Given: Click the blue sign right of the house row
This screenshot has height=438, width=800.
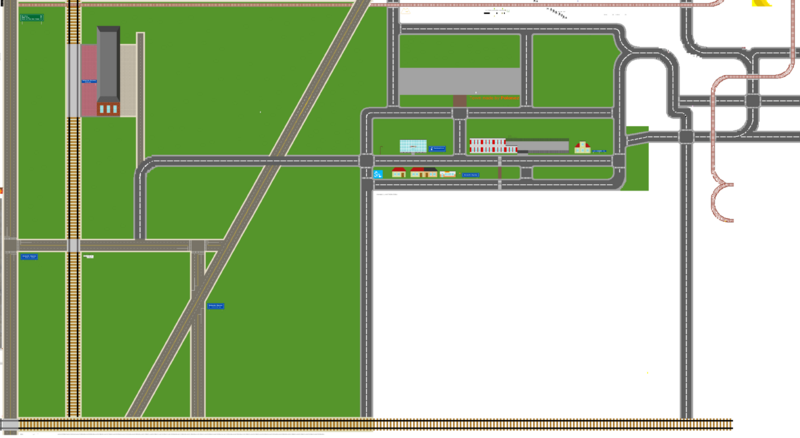Looking at the screenshot, I should (x=471, y=174).
